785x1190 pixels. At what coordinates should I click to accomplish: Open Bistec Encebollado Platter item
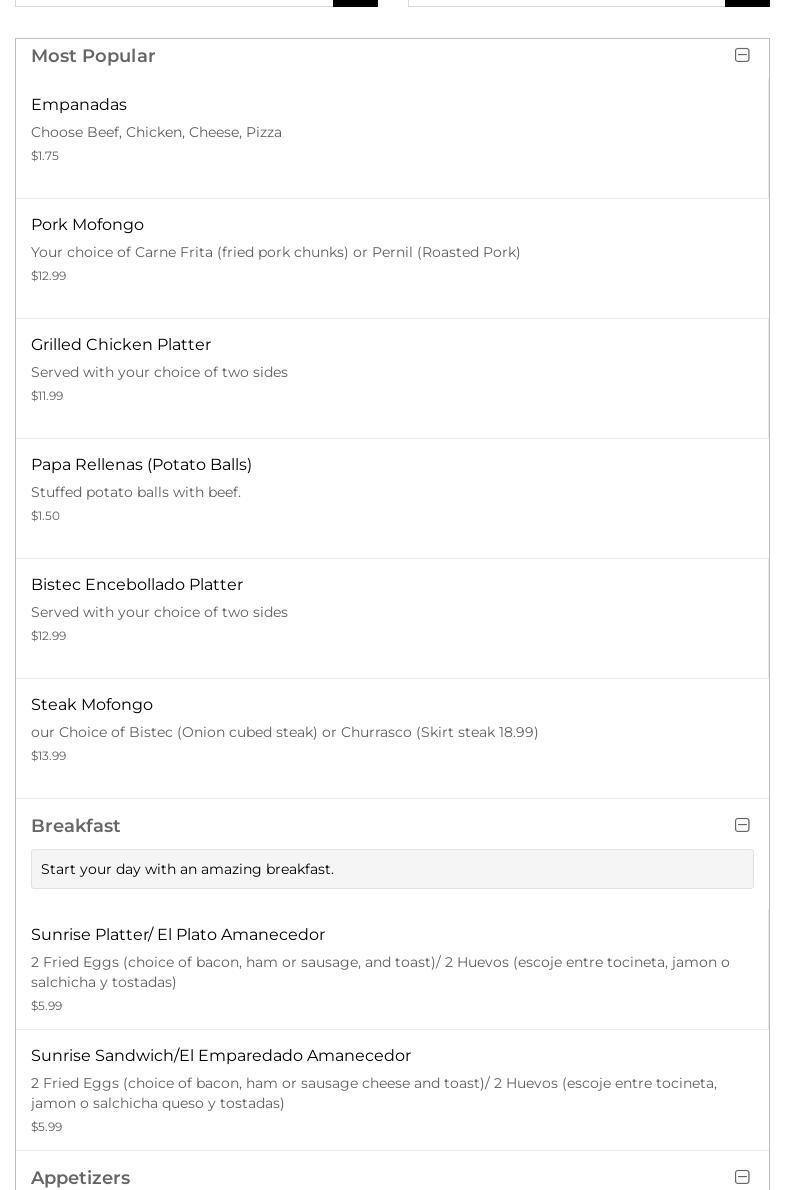392,618
